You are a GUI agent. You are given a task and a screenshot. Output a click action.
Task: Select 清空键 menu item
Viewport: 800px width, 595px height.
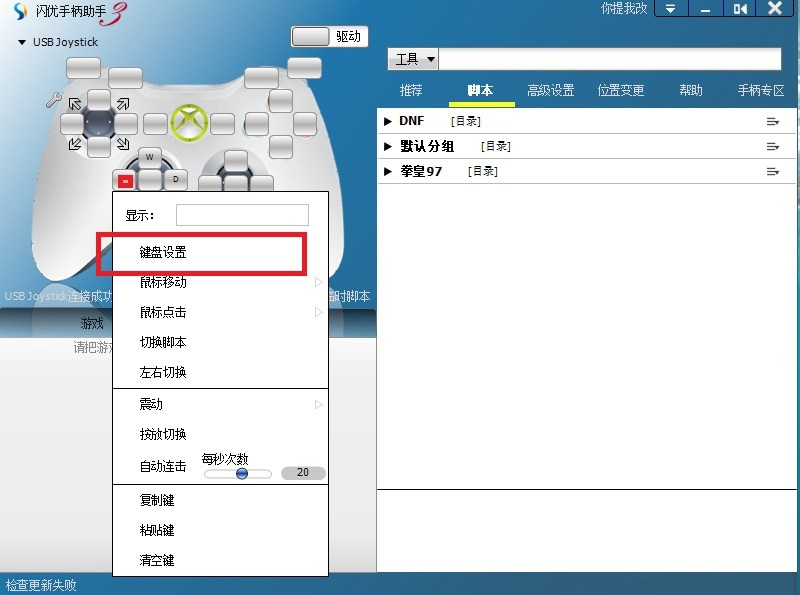click(x=157, y=560)
